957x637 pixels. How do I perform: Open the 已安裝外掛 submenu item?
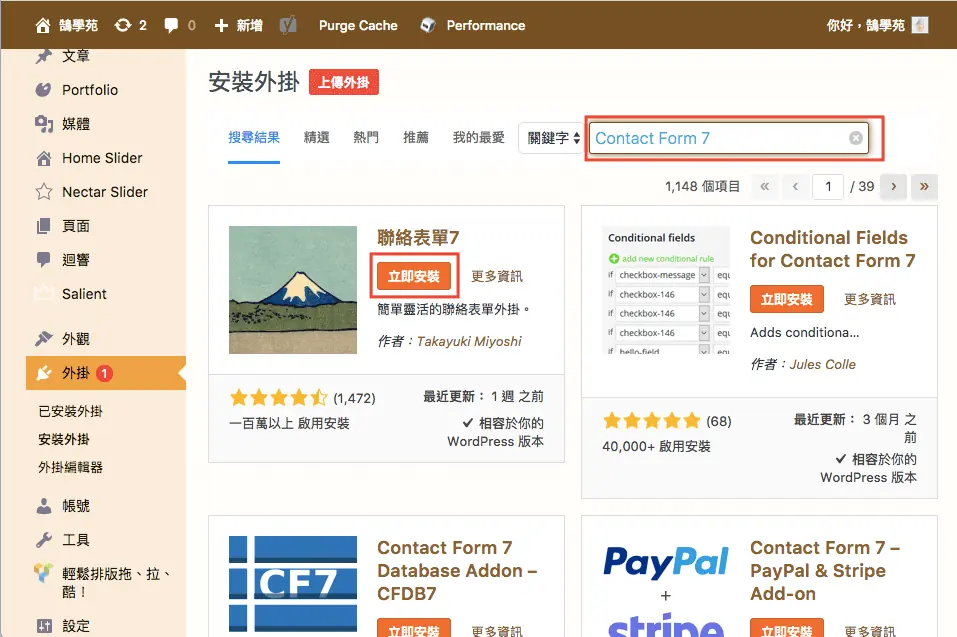(x=70, y=411)
